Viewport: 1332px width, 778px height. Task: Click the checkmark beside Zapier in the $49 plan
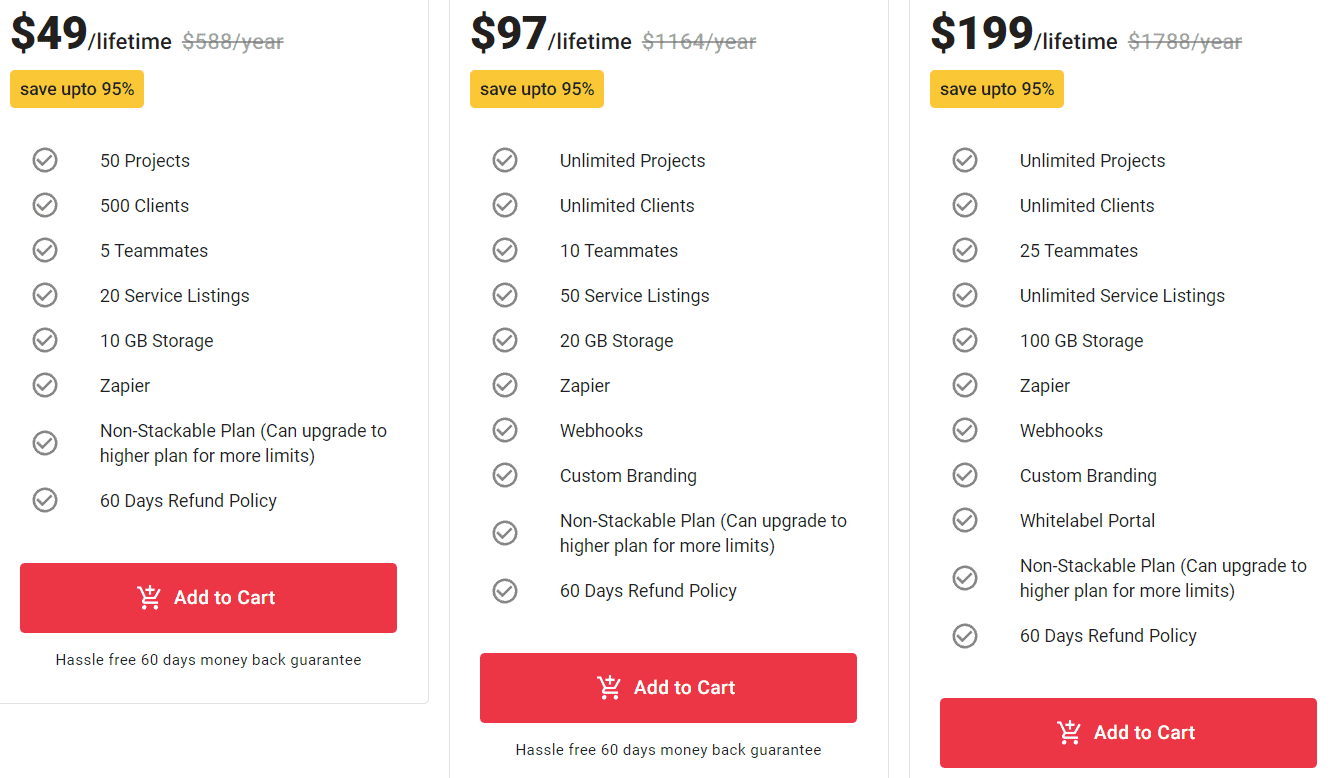[x=45, y=385]
